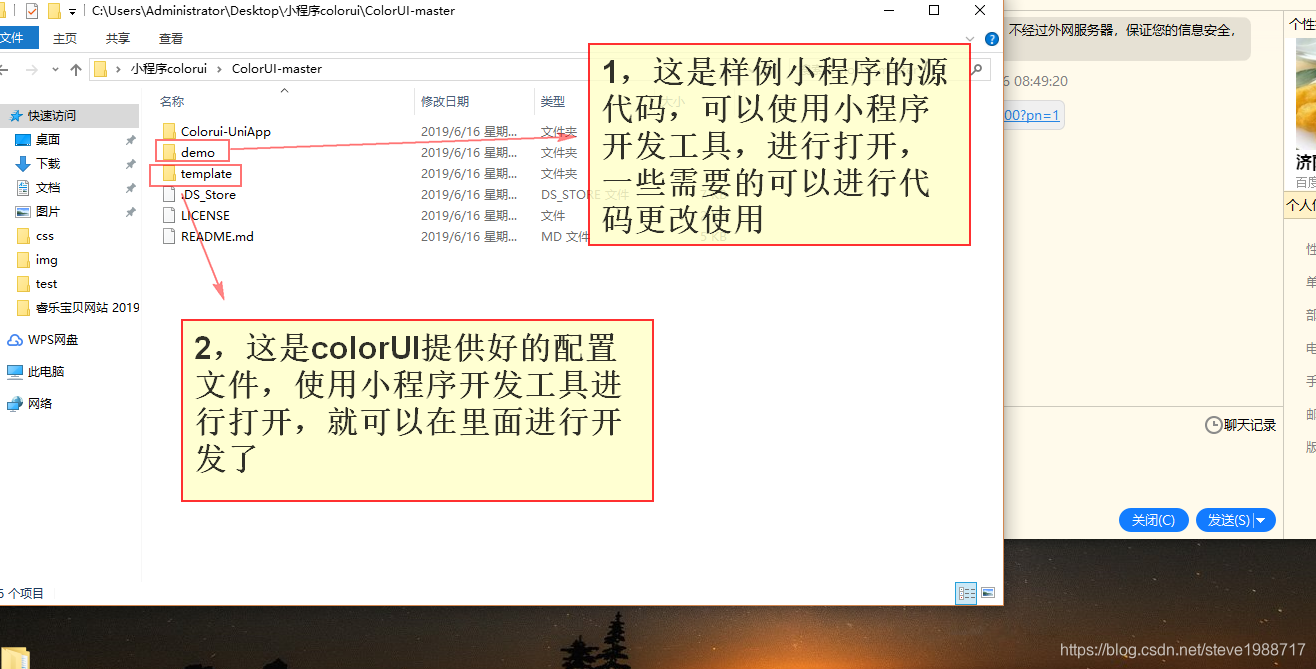This screenshot has height=669, width=1316.
Task: Select 小程序colorui in the address breadcrumb
Action: pos(168,69)
